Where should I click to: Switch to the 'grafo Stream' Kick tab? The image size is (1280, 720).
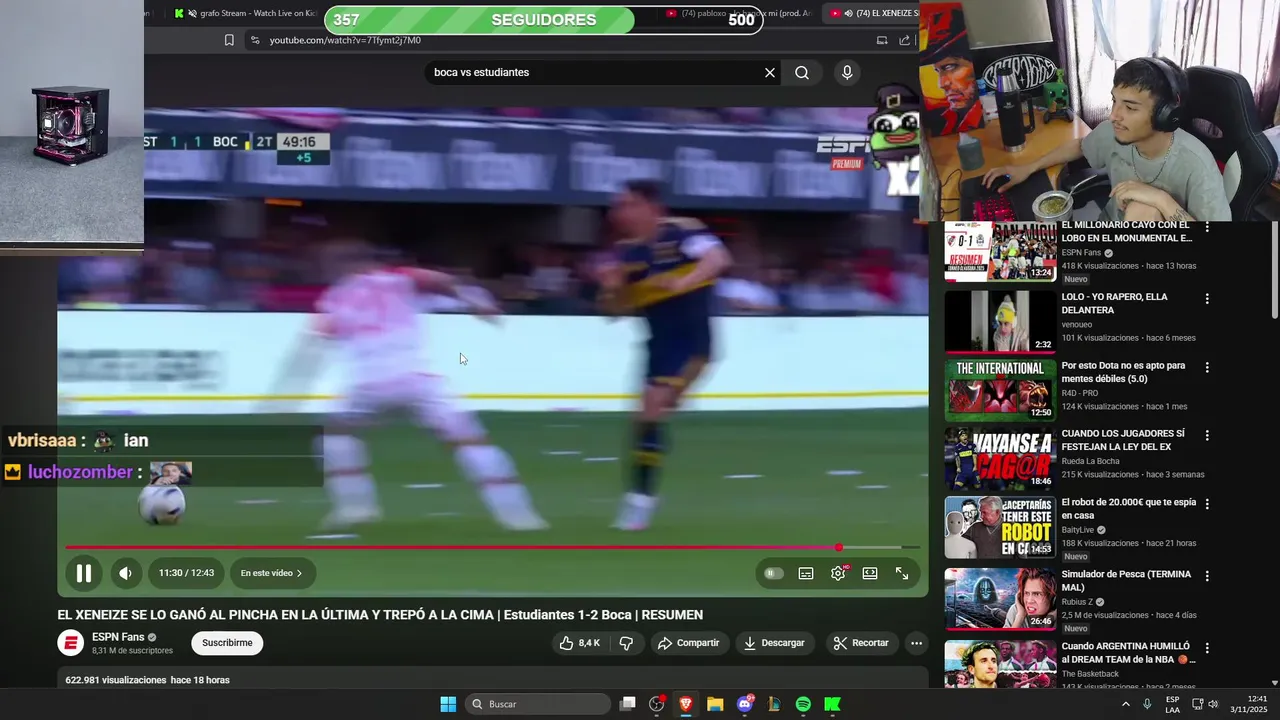(x=245, y=13)
